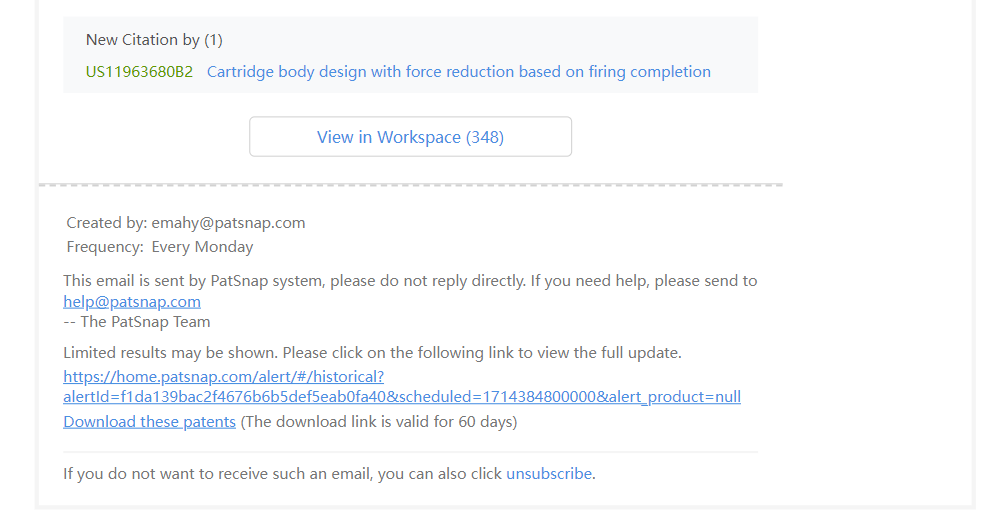Open patent number US11963680B2
993x519 pixels.
click(x=139, y=72)
